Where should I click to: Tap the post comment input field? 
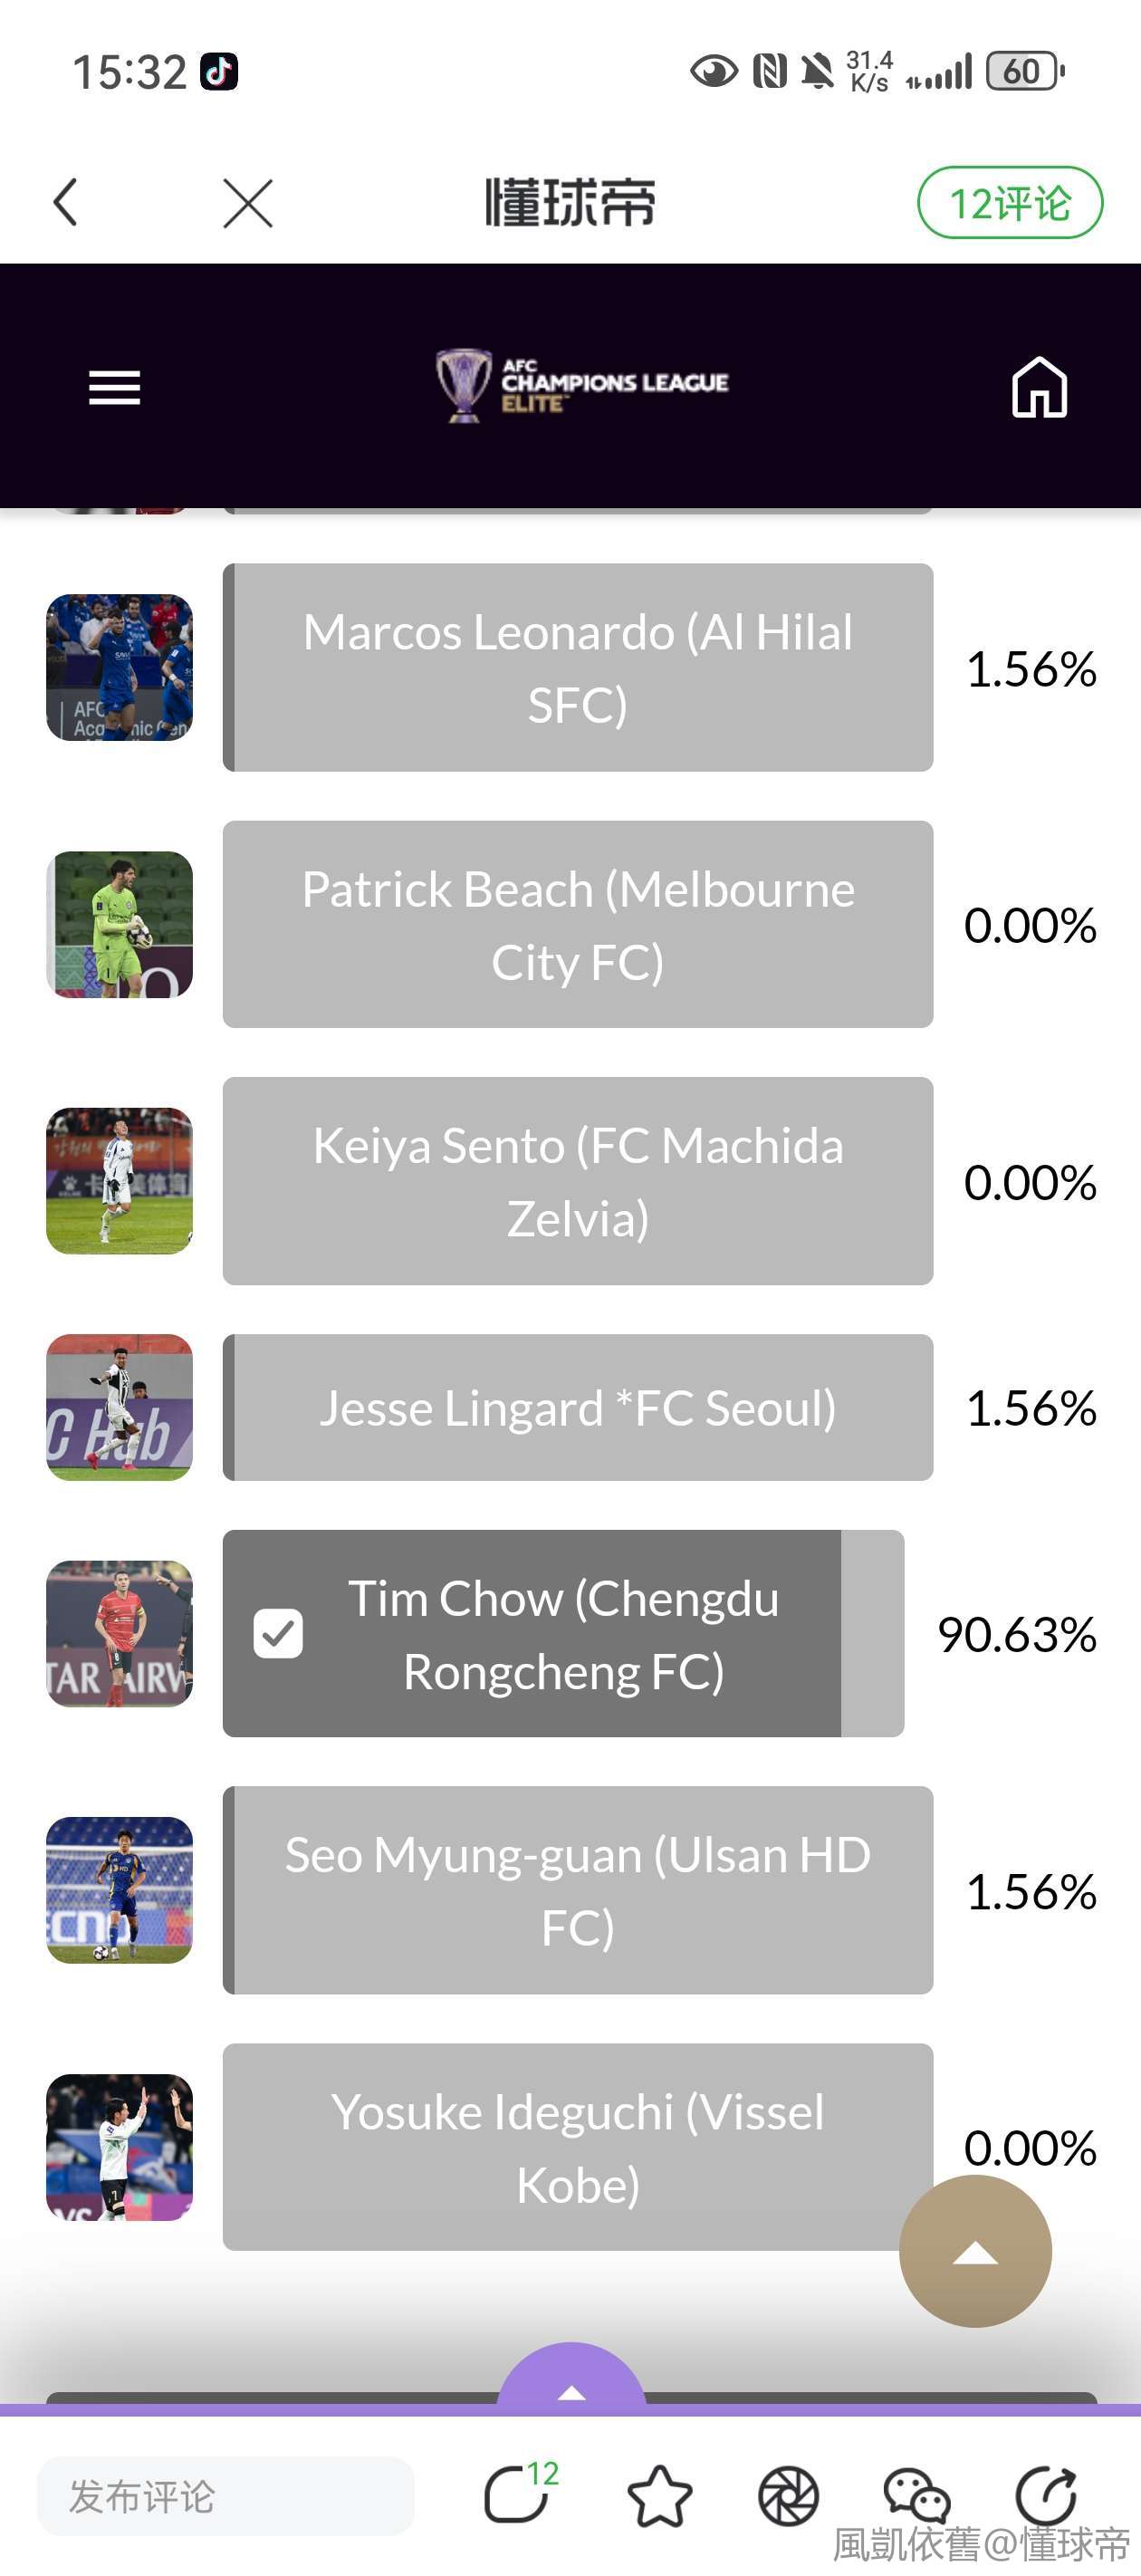coord(226,2496)
